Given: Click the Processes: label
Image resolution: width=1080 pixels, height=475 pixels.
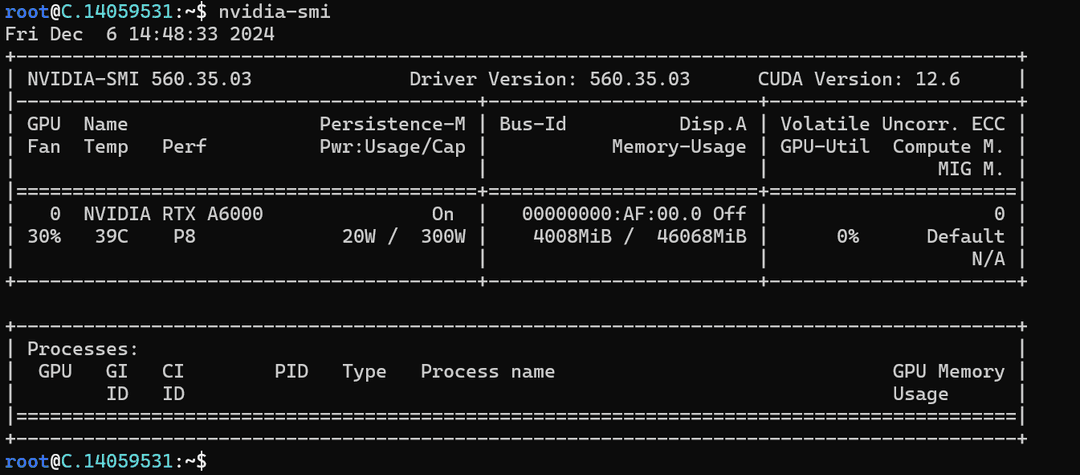Looking at the screenshot, I should click(83, 349).
